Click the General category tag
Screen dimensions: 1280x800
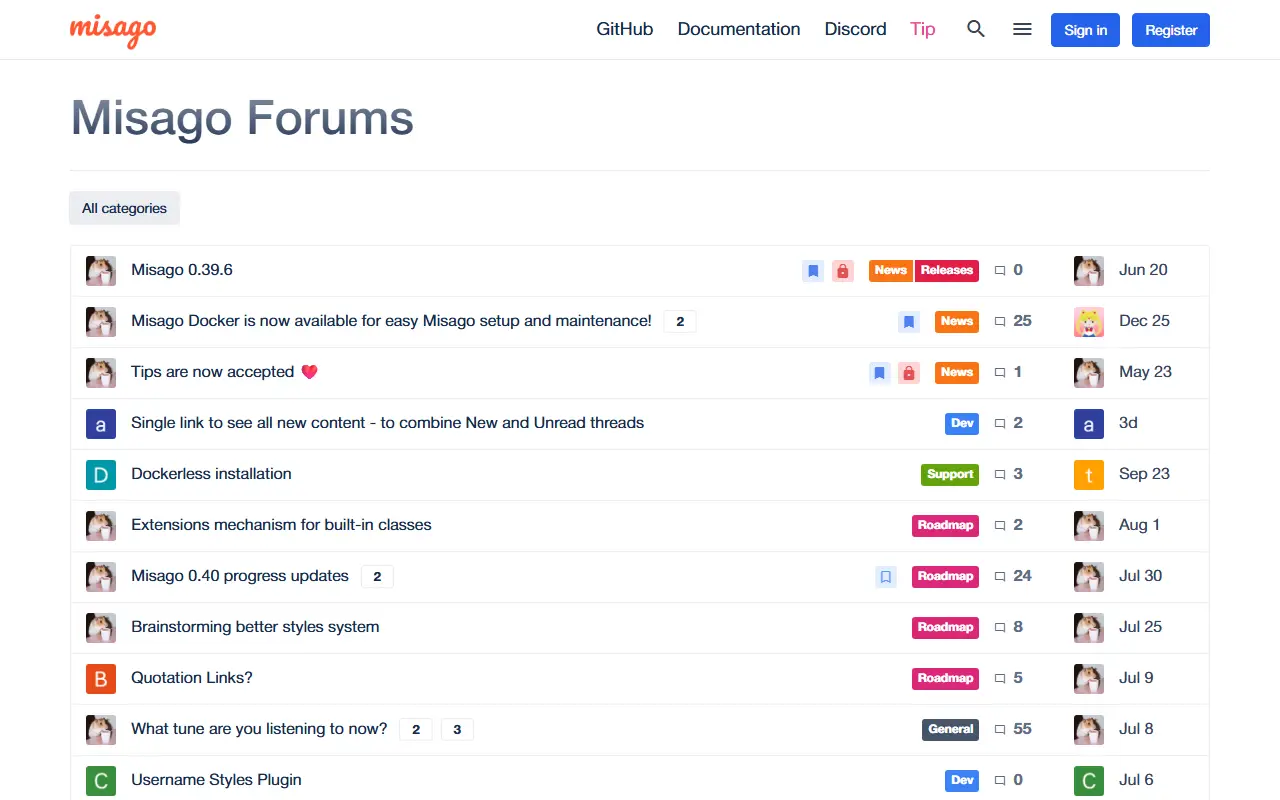950,729
